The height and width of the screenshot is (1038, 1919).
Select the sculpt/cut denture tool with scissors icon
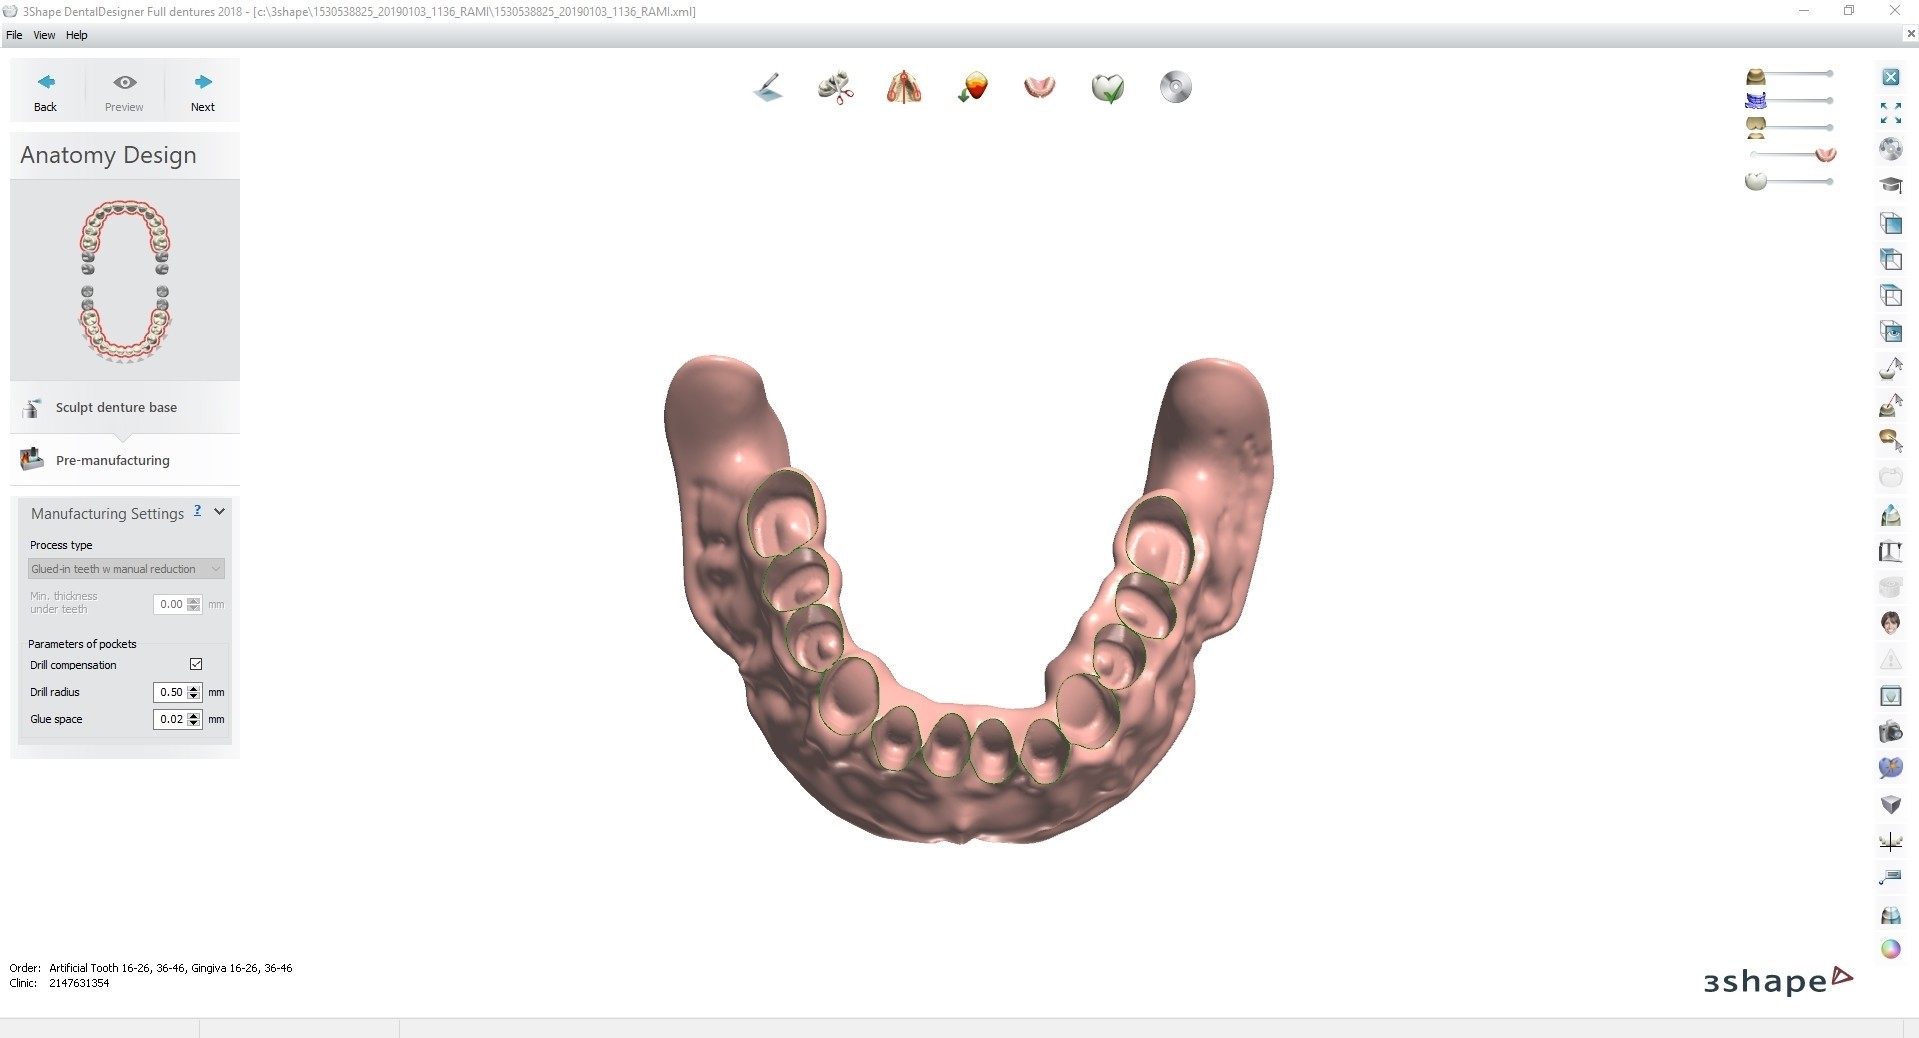coord(836,87)
